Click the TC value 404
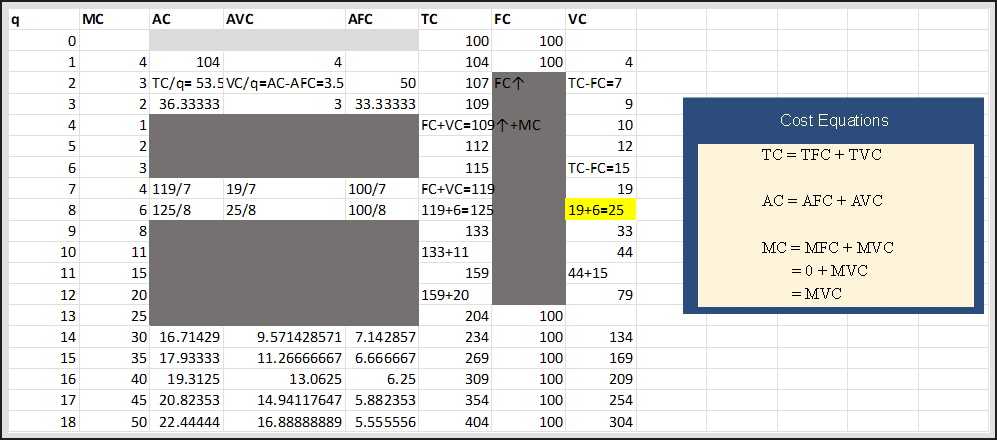 pyautogui.click(x=455, y=422)
